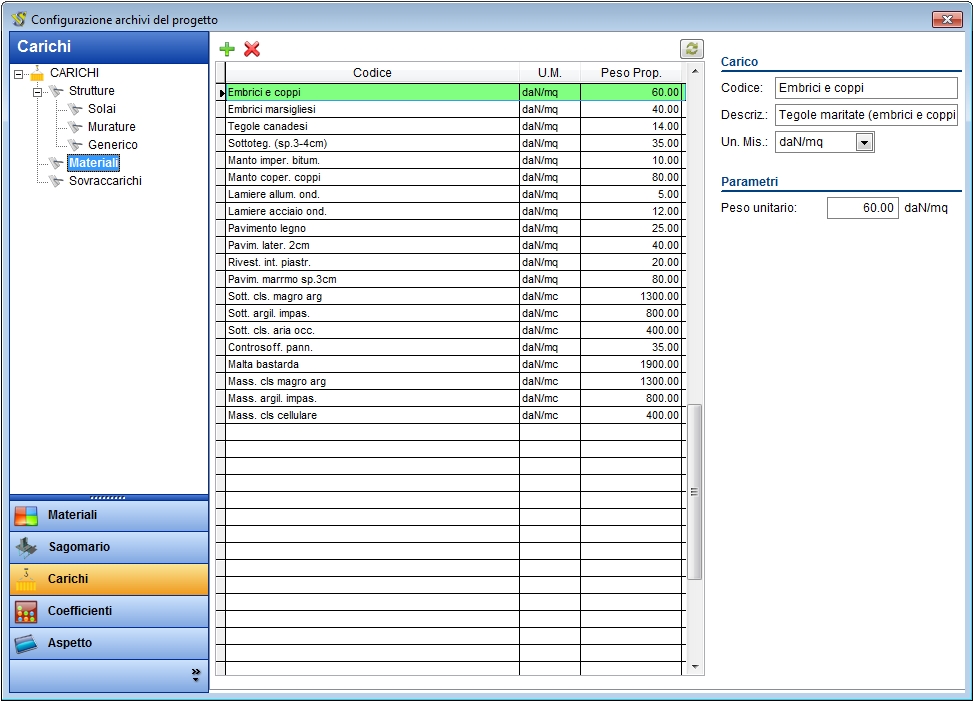Click the Aspetto panel icon
974x702 pixels.
coord(26,643)
